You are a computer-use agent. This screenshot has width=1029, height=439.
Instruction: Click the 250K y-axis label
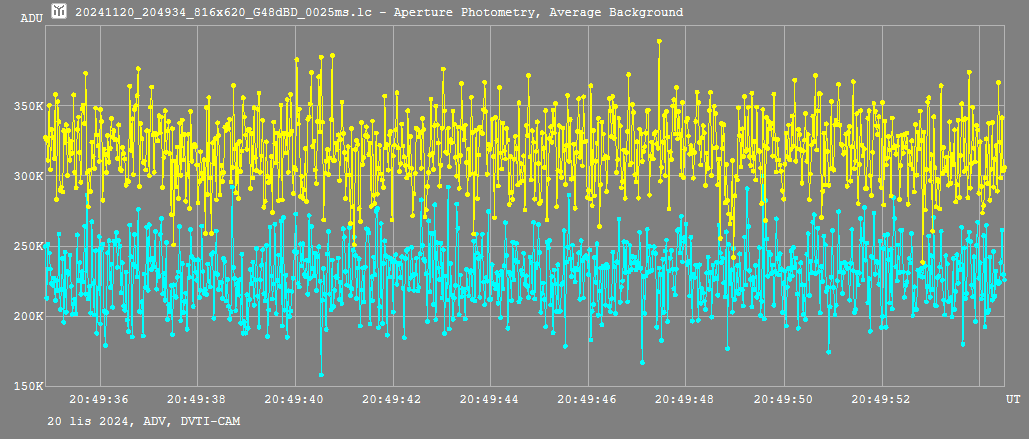28,246
